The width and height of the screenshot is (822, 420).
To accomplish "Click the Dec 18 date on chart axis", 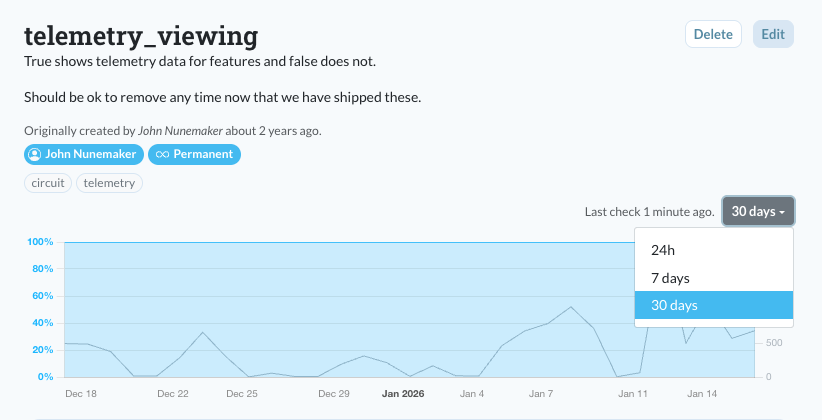I will click(80, 394).
